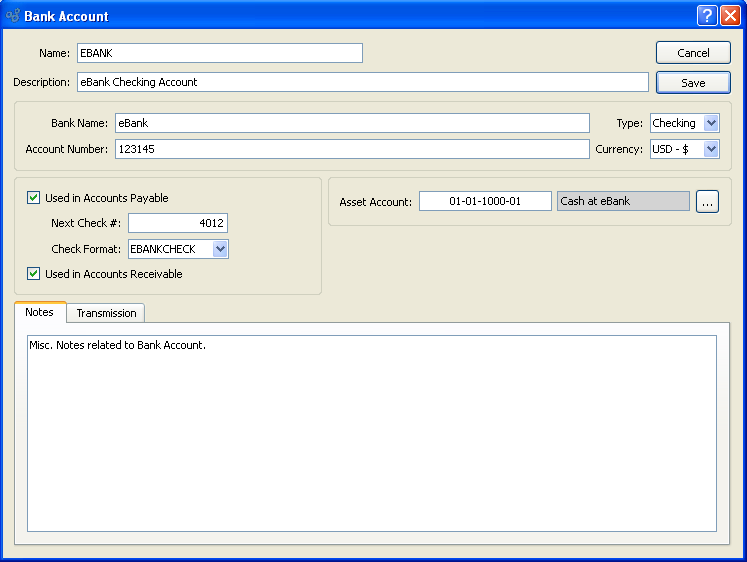The image size is (747, 562).
Task: Toggle Used in Accounts Receivable checkbox
Action: click(x=33, y=274)
